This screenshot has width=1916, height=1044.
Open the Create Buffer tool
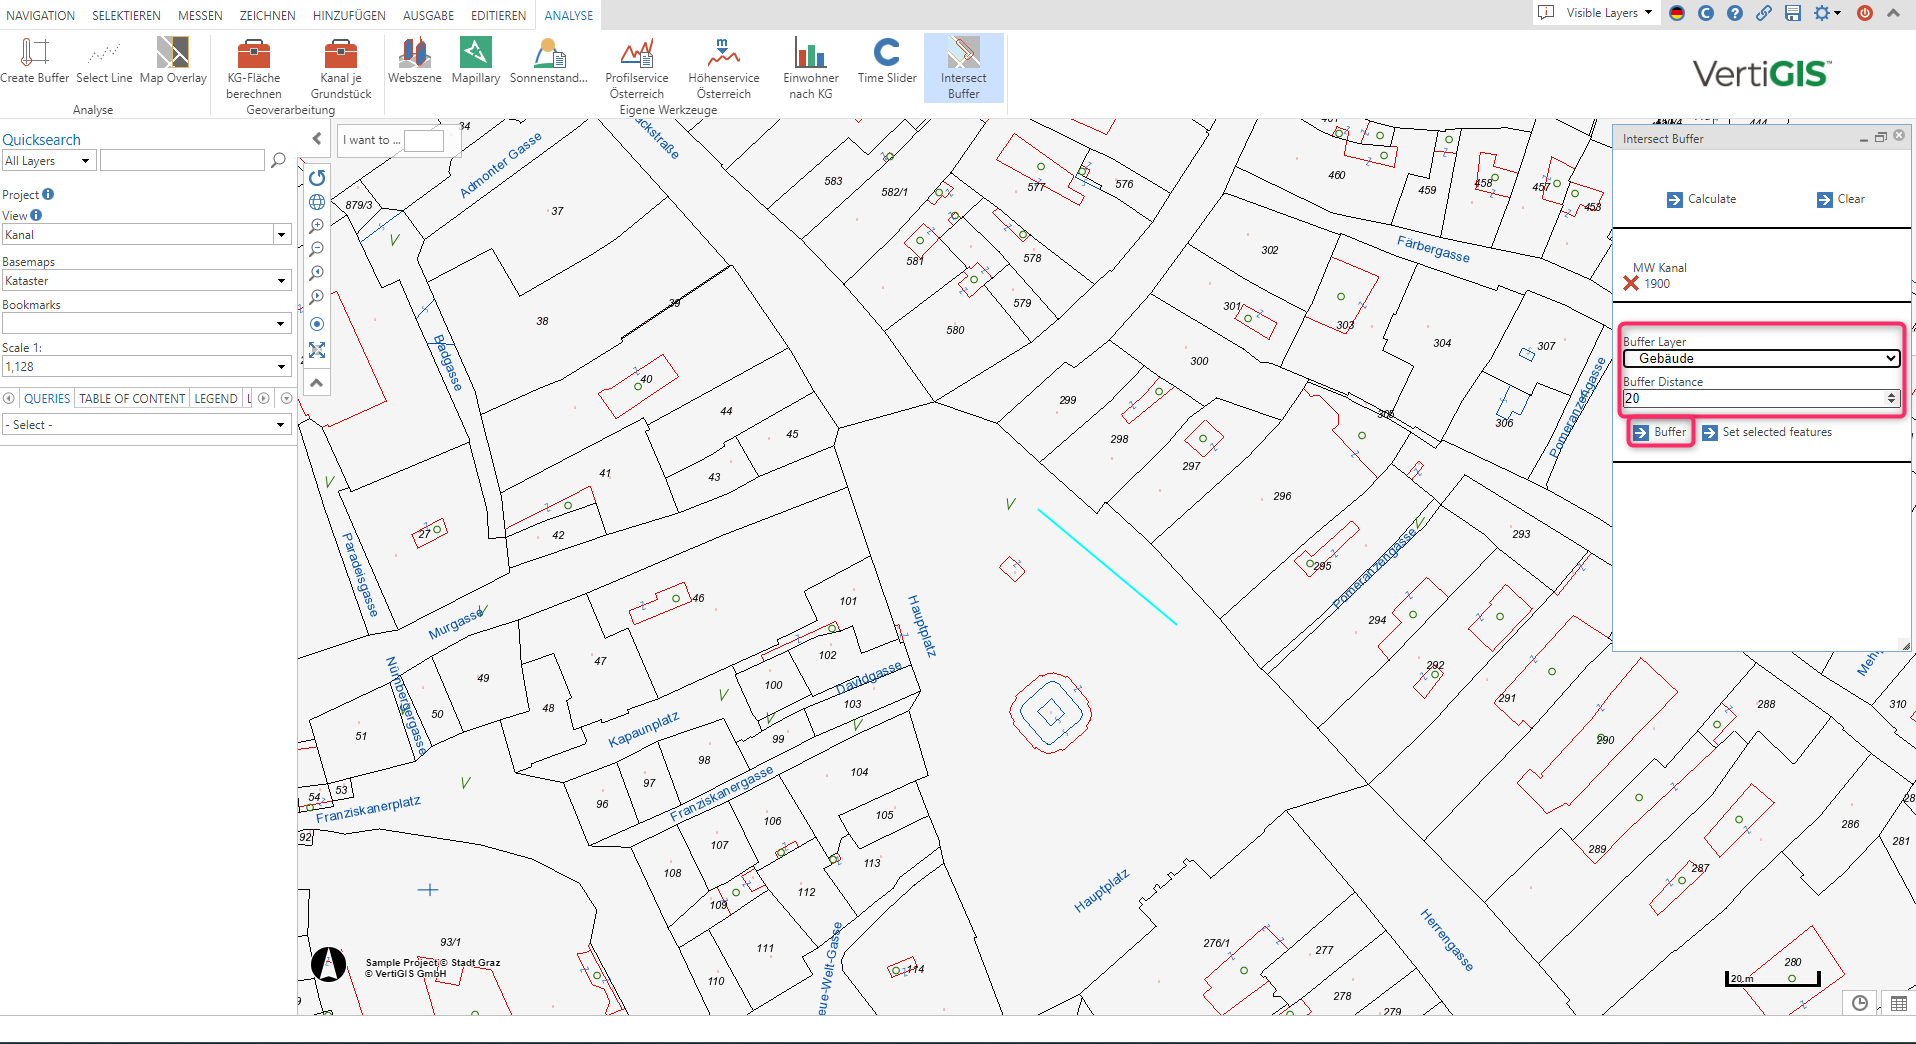tap(34, 60)
